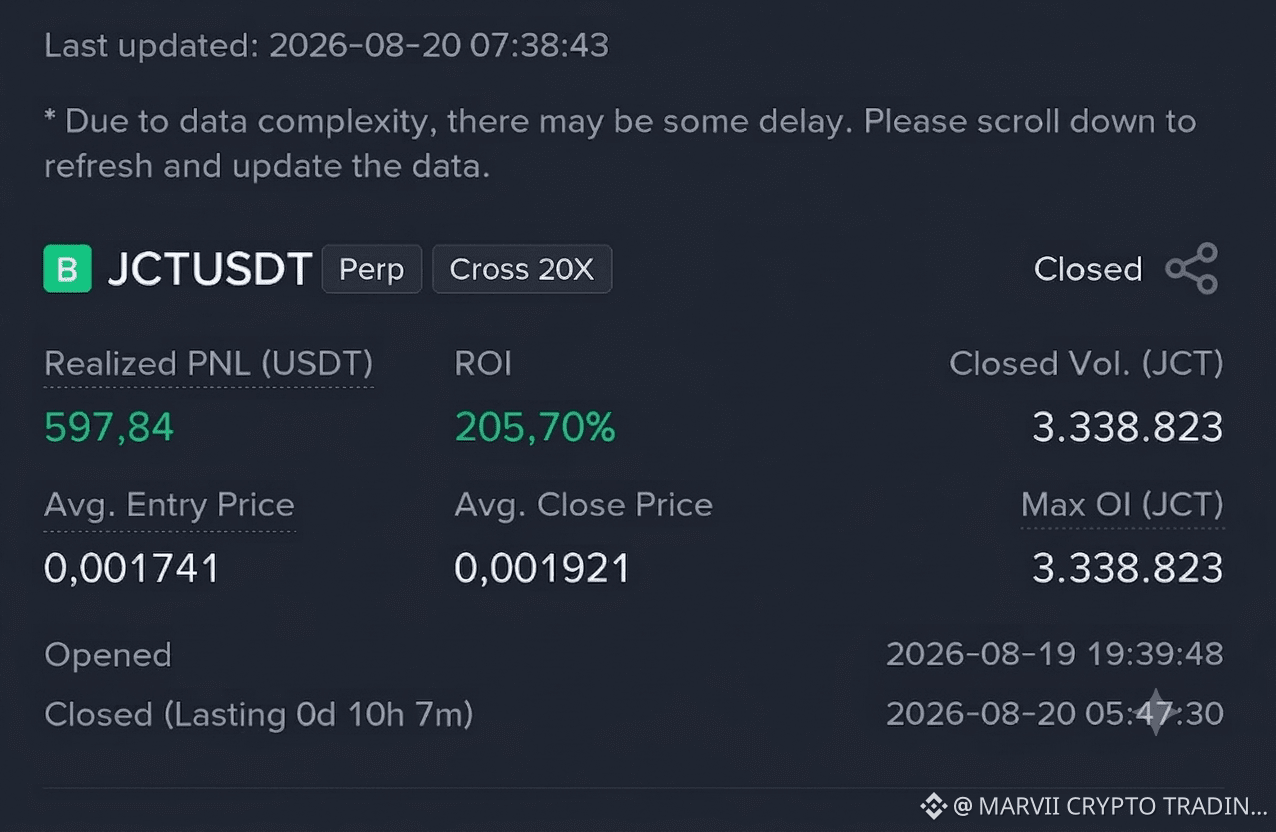
Task: Click the ROI label
Action: pyautogui.click(x=483, y=364)
